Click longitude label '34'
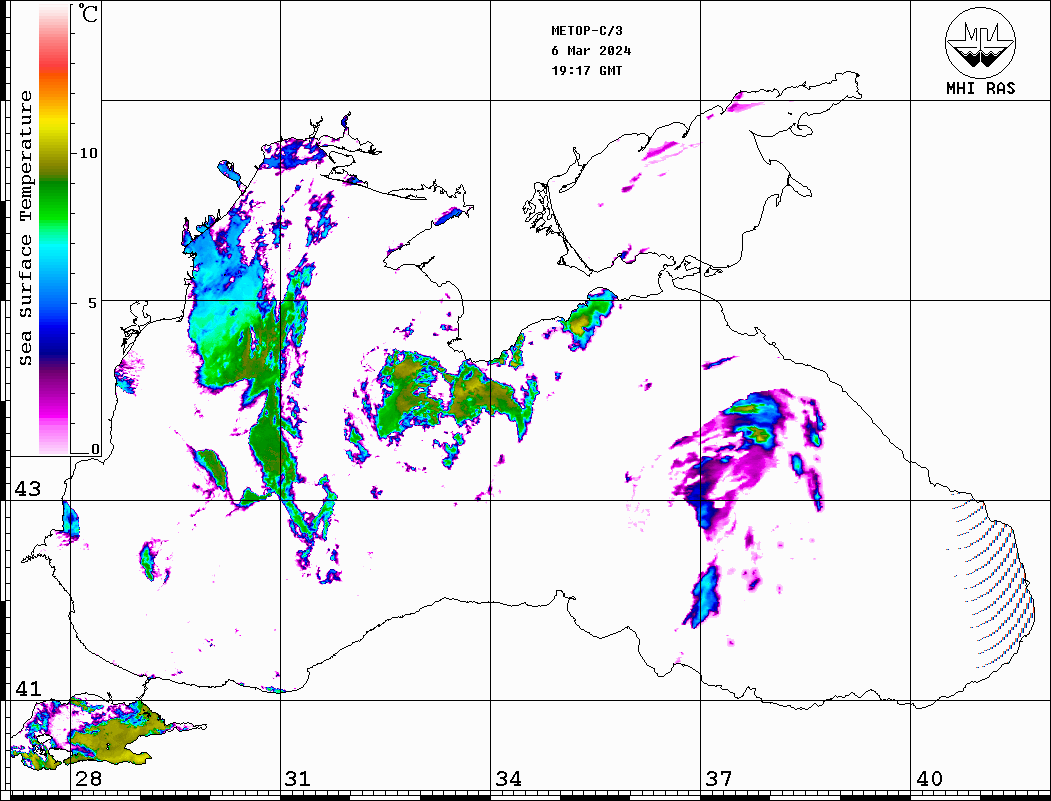 coord(508,778)
